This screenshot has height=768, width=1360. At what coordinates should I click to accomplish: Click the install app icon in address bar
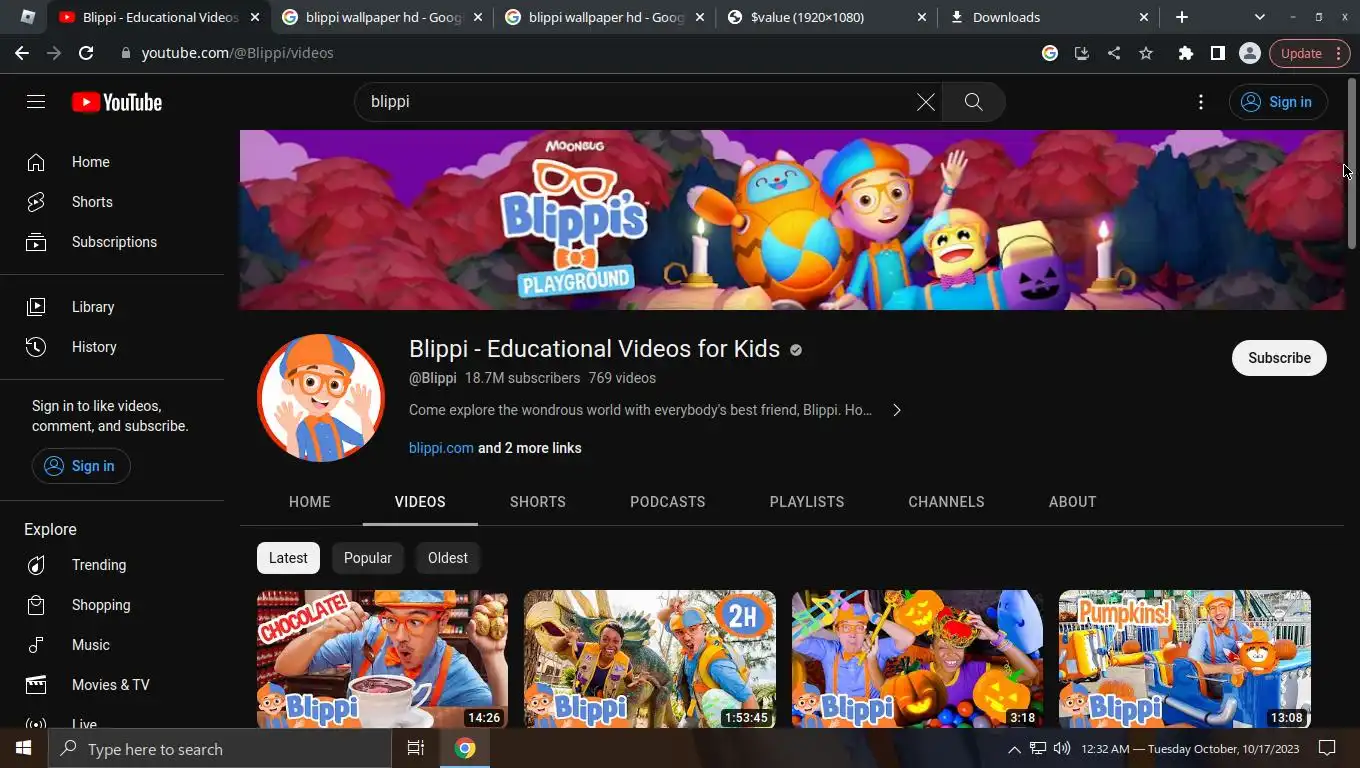tap(1082, 53)
